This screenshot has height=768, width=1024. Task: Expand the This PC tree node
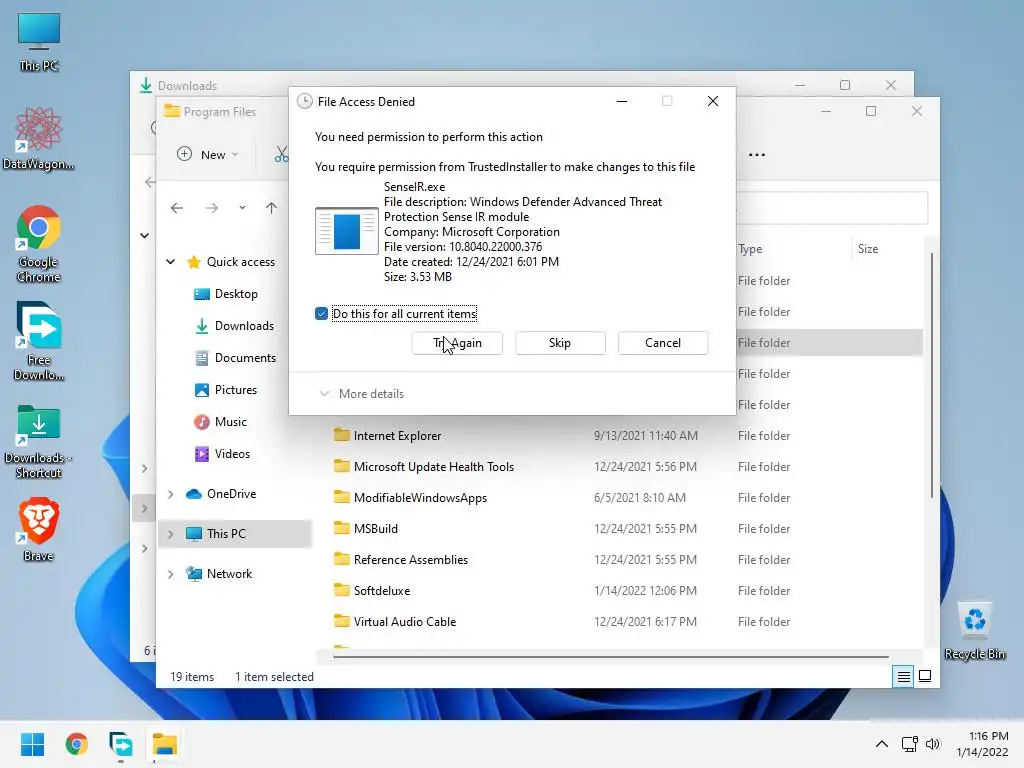(x=170, y=534)
